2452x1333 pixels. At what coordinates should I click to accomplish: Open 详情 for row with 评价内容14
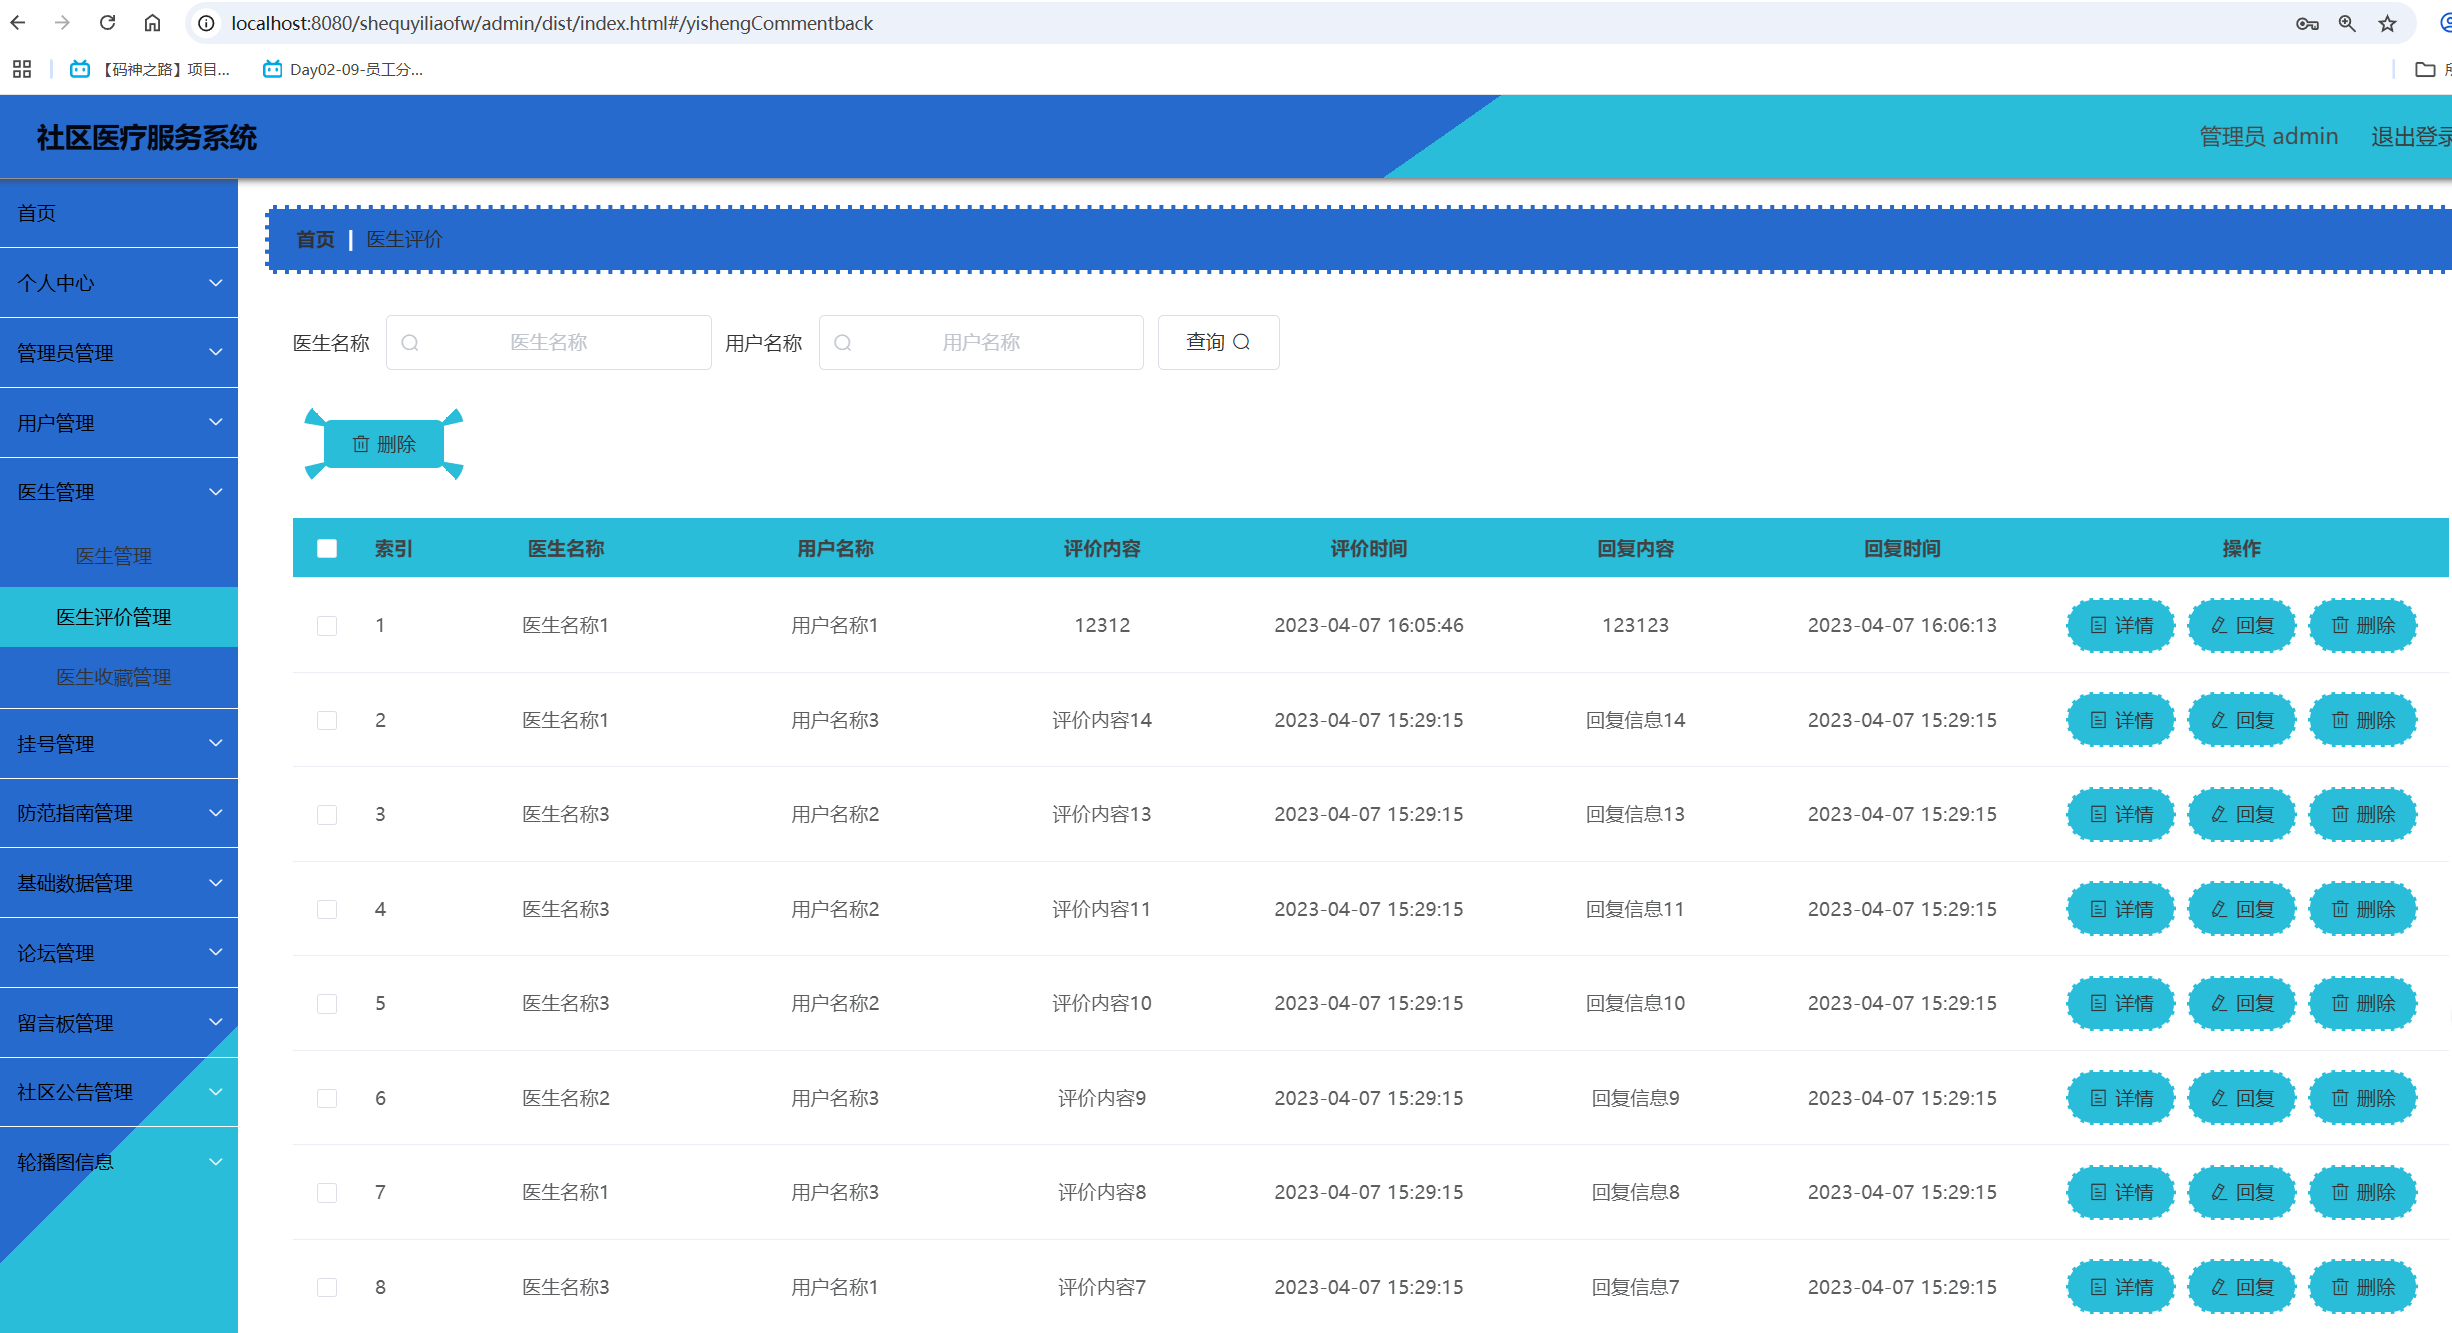tap(2121, 720)
